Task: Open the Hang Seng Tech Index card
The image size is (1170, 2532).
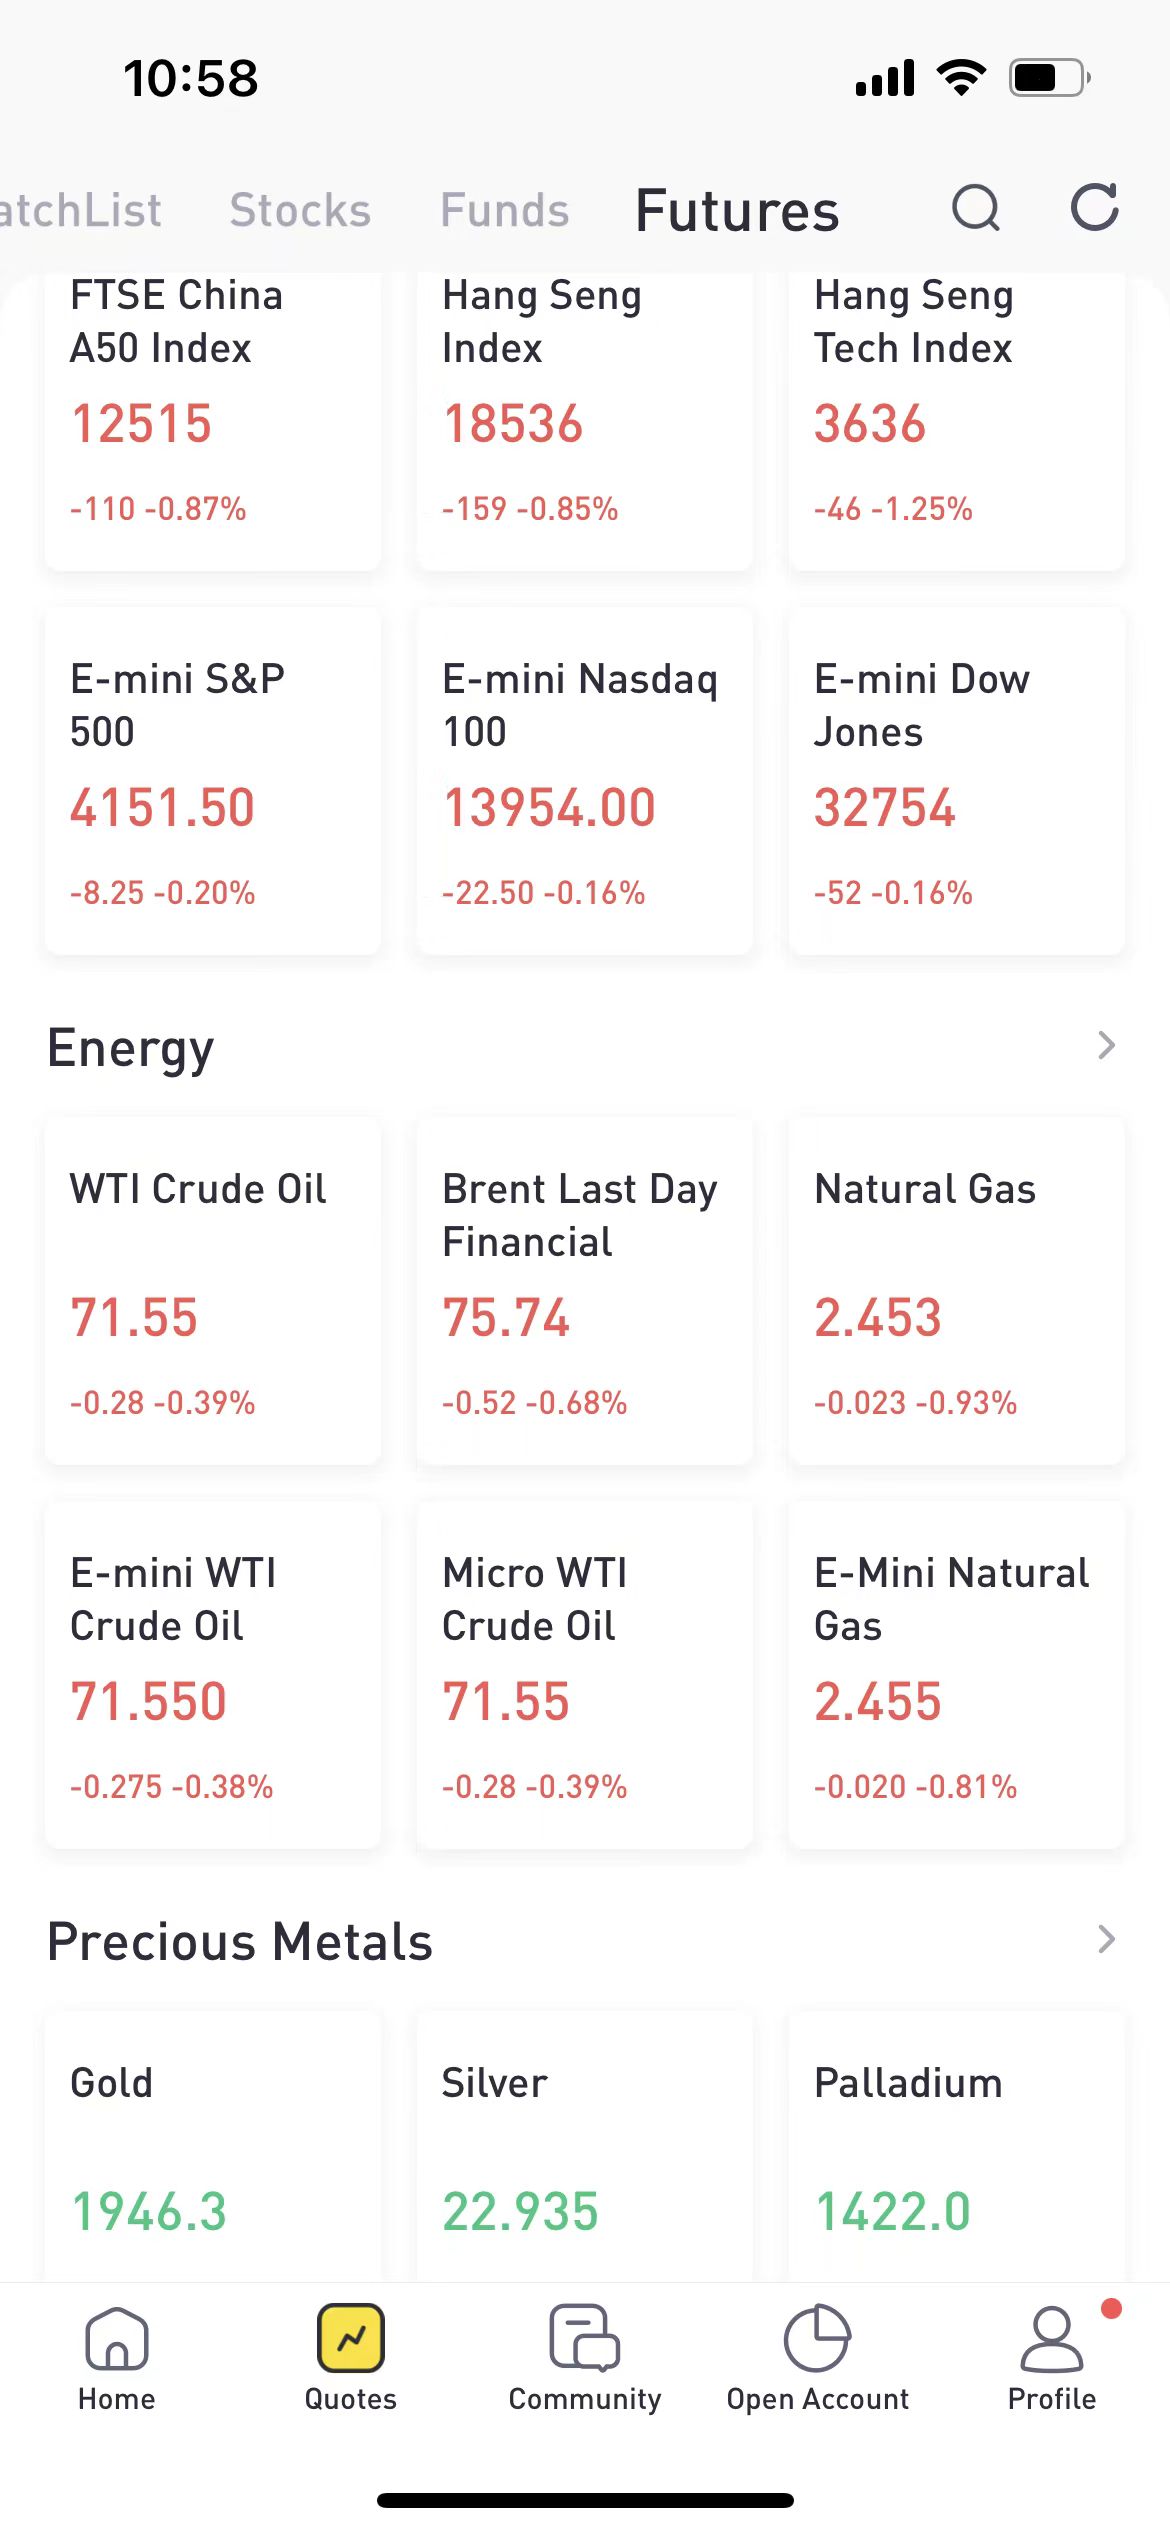Action: click(x=957, y=420)
